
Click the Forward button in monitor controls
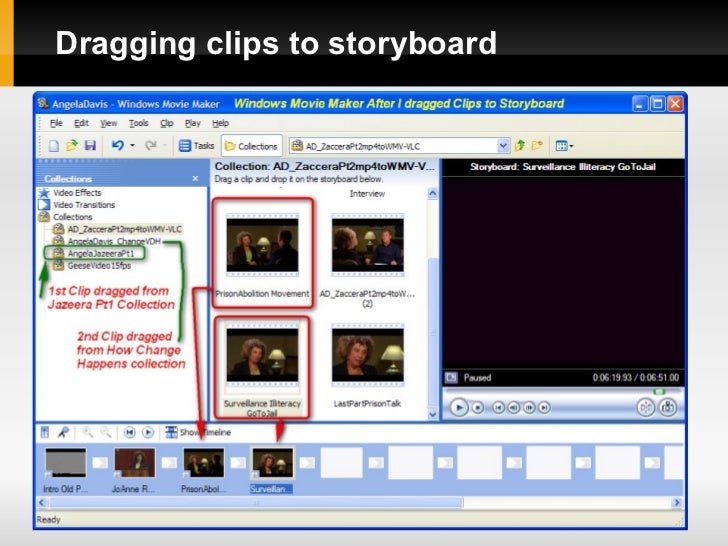[544, 408]
